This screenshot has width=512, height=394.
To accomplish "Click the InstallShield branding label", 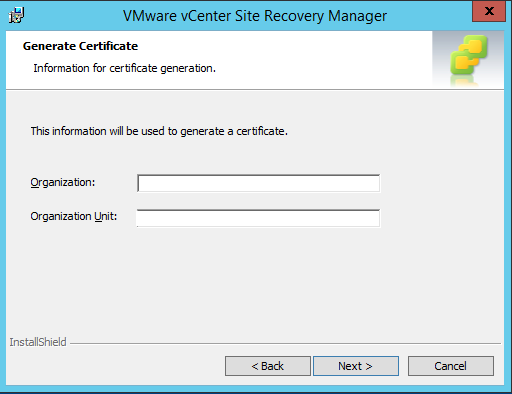I will (x=38, y=342).
